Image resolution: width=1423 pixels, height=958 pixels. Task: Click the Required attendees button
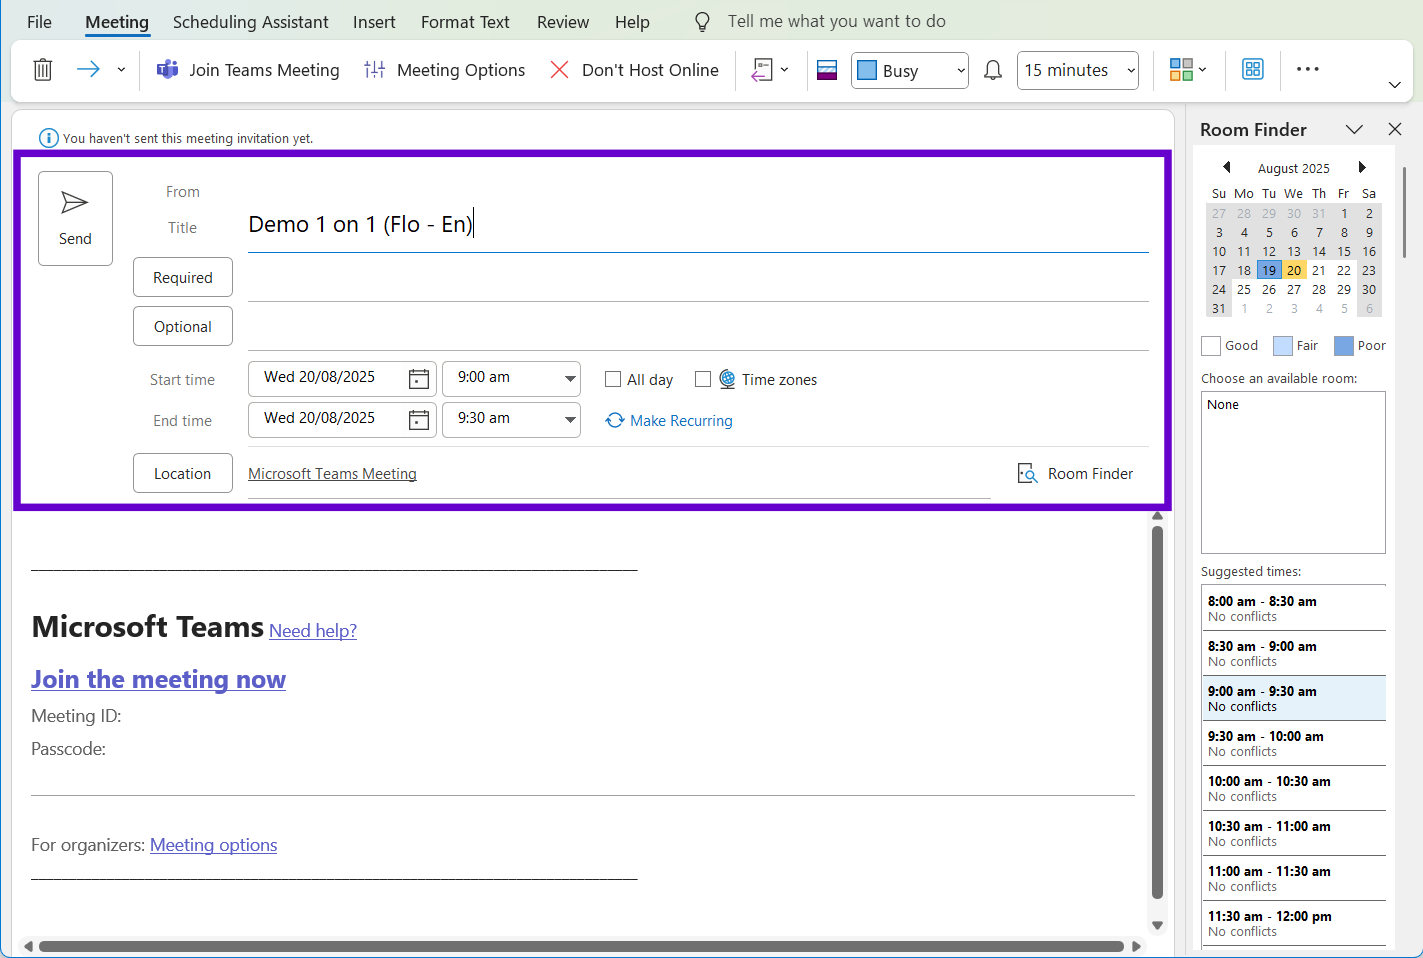click(183, 277)
